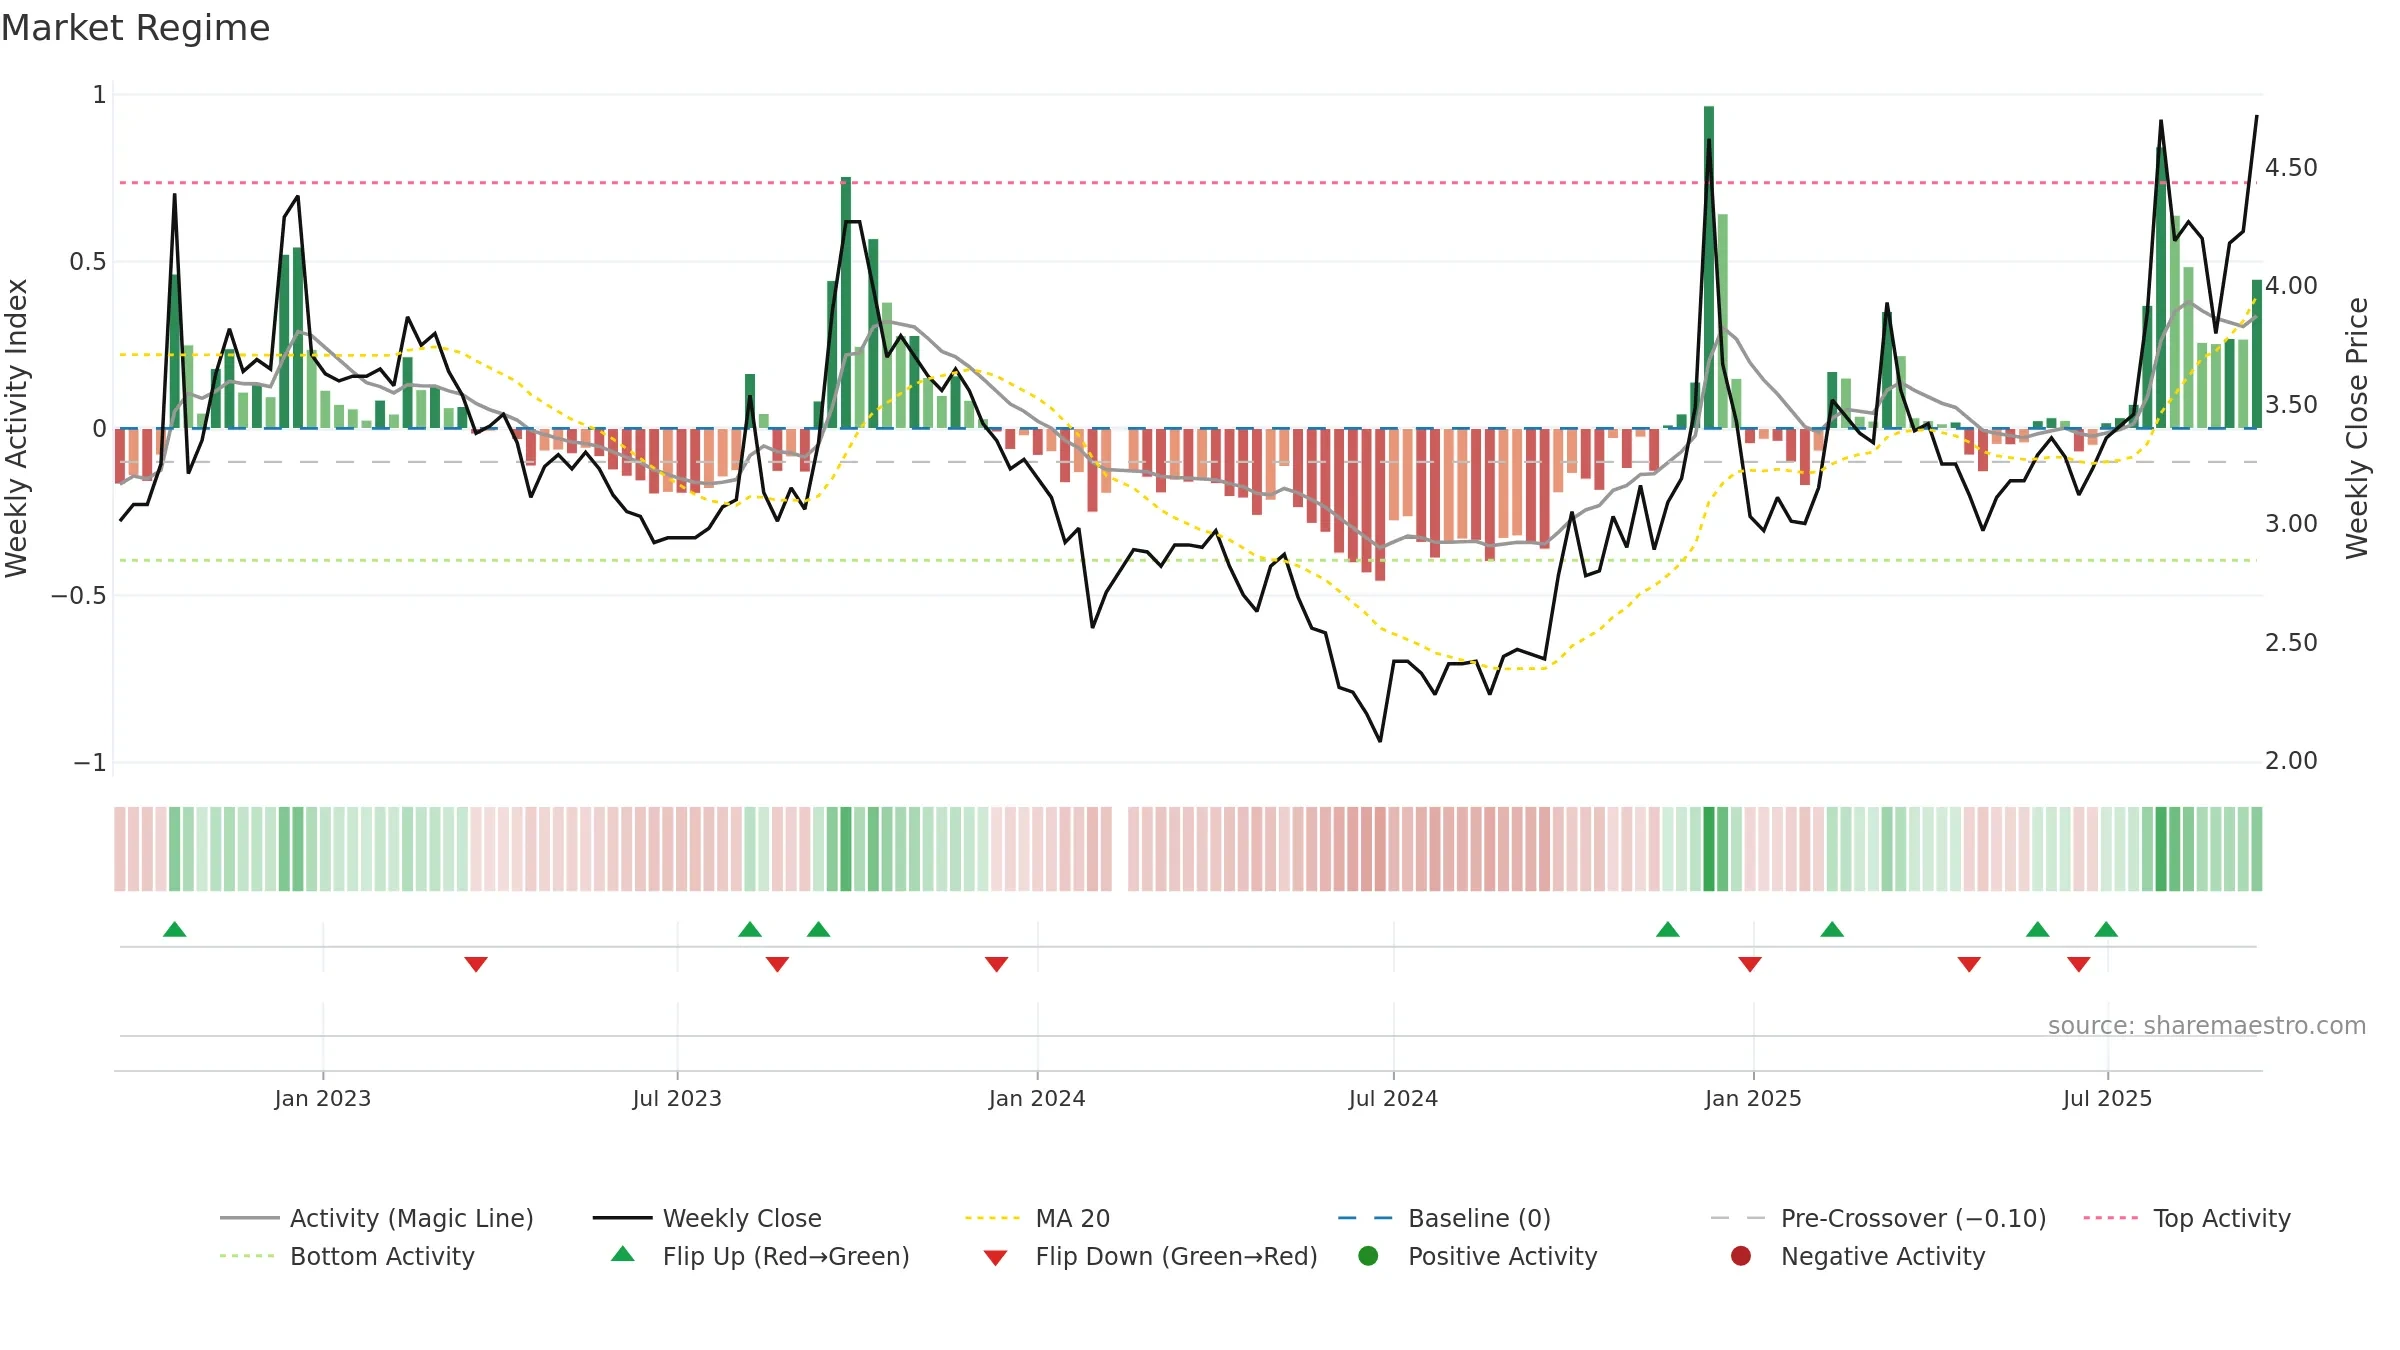Click the Weekly Close Price axis title
Screen dimensions: 2400x1350
coord(2357,428)
